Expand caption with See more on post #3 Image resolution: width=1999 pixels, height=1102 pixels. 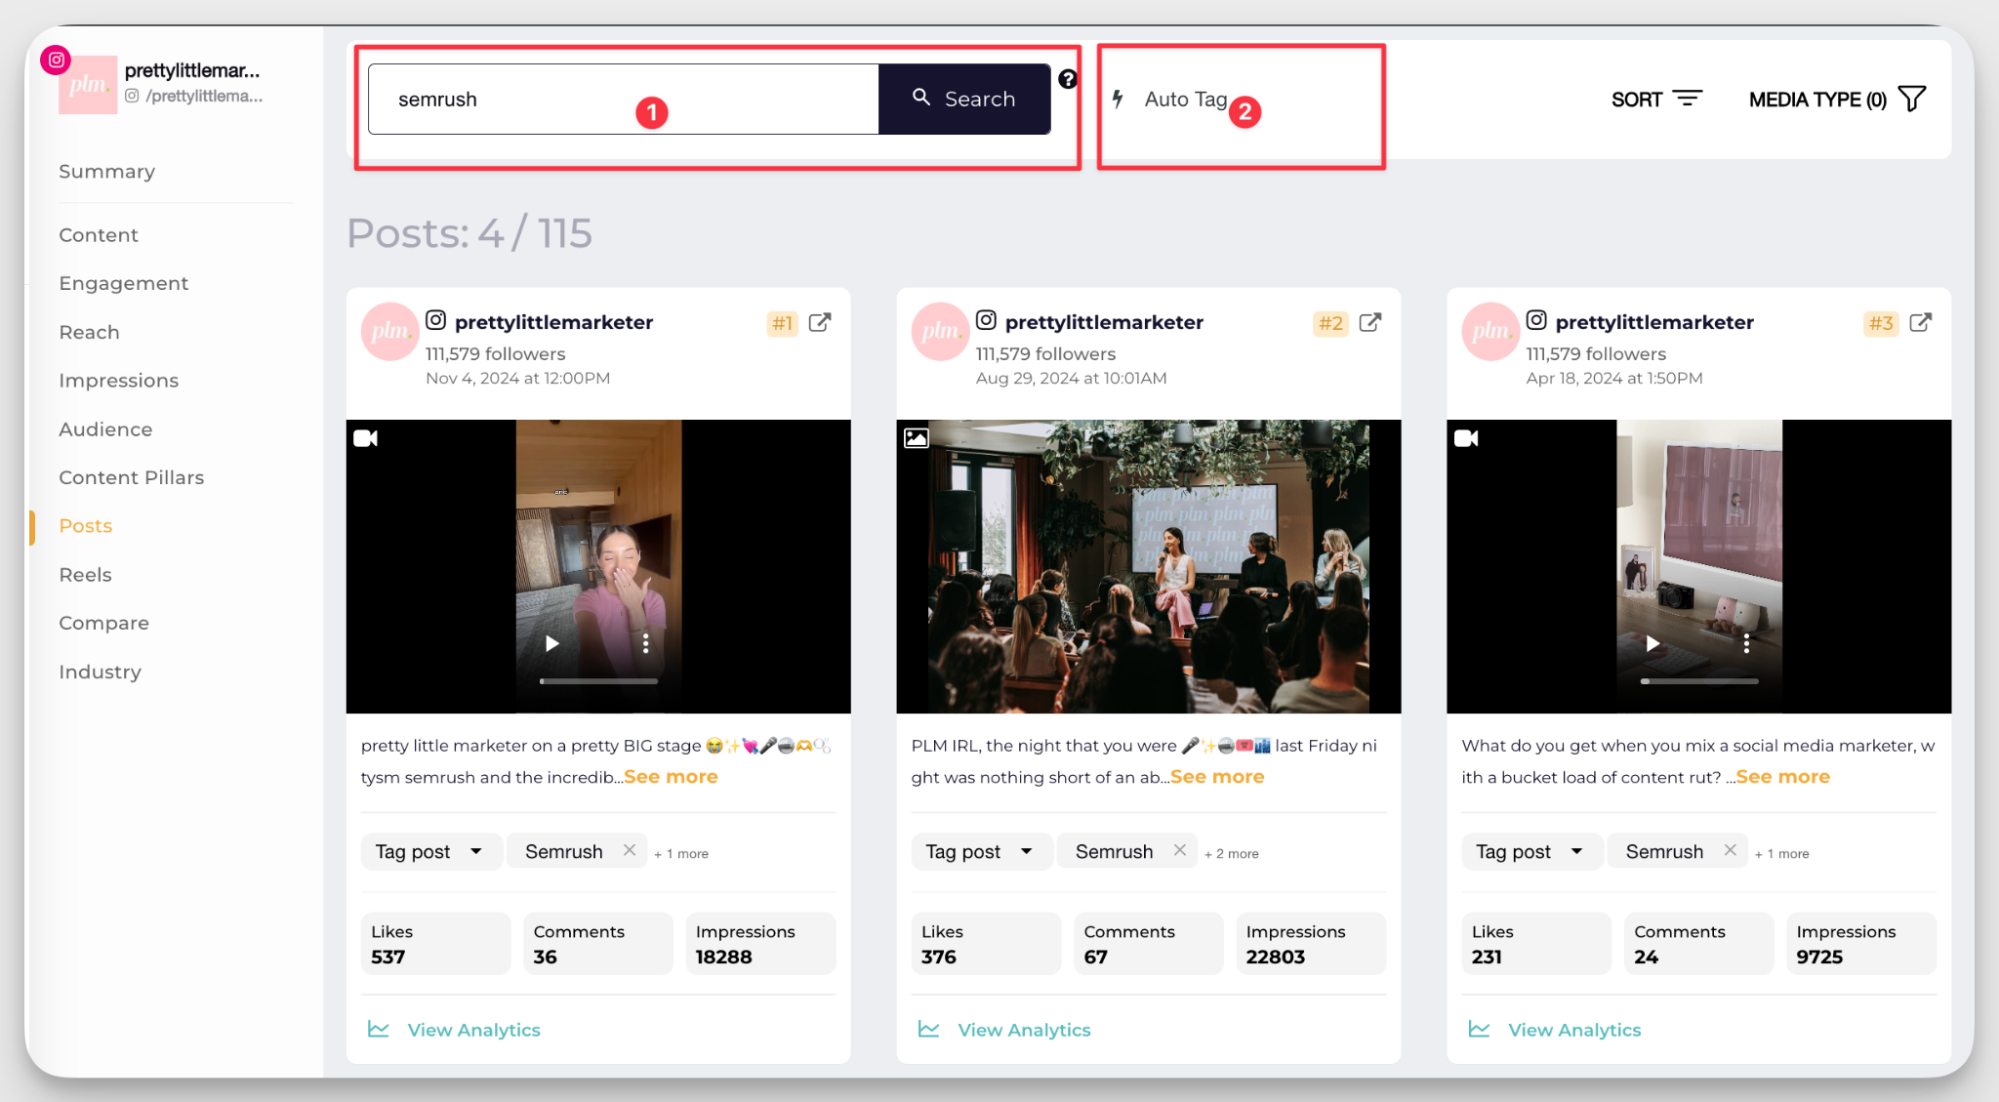[x=1783, y=777]
